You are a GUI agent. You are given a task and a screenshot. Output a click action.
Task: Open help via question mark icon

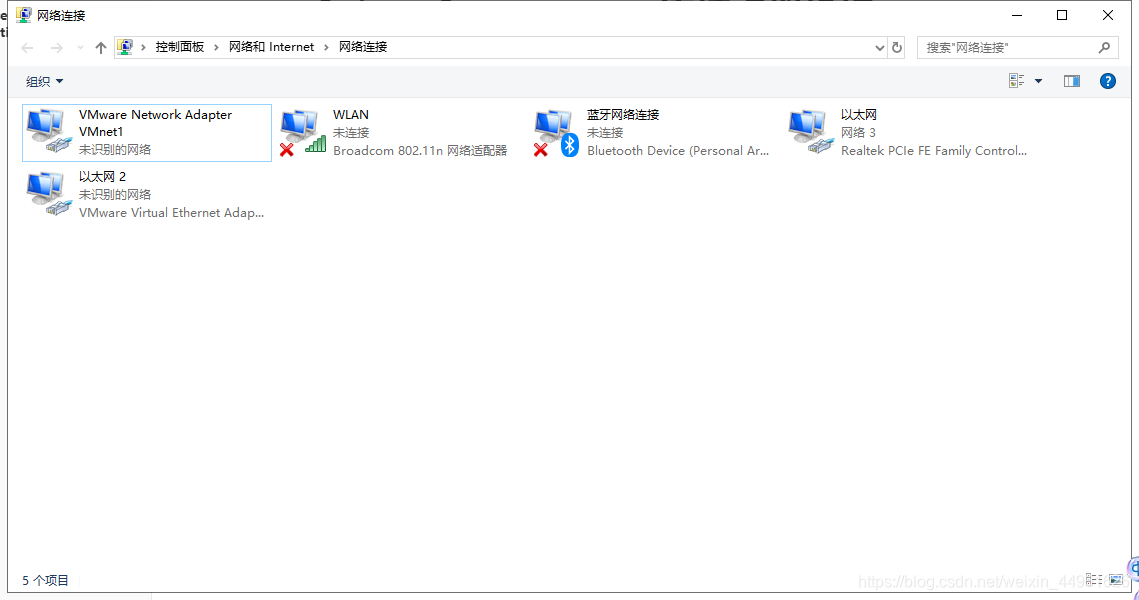point(1107,81)
